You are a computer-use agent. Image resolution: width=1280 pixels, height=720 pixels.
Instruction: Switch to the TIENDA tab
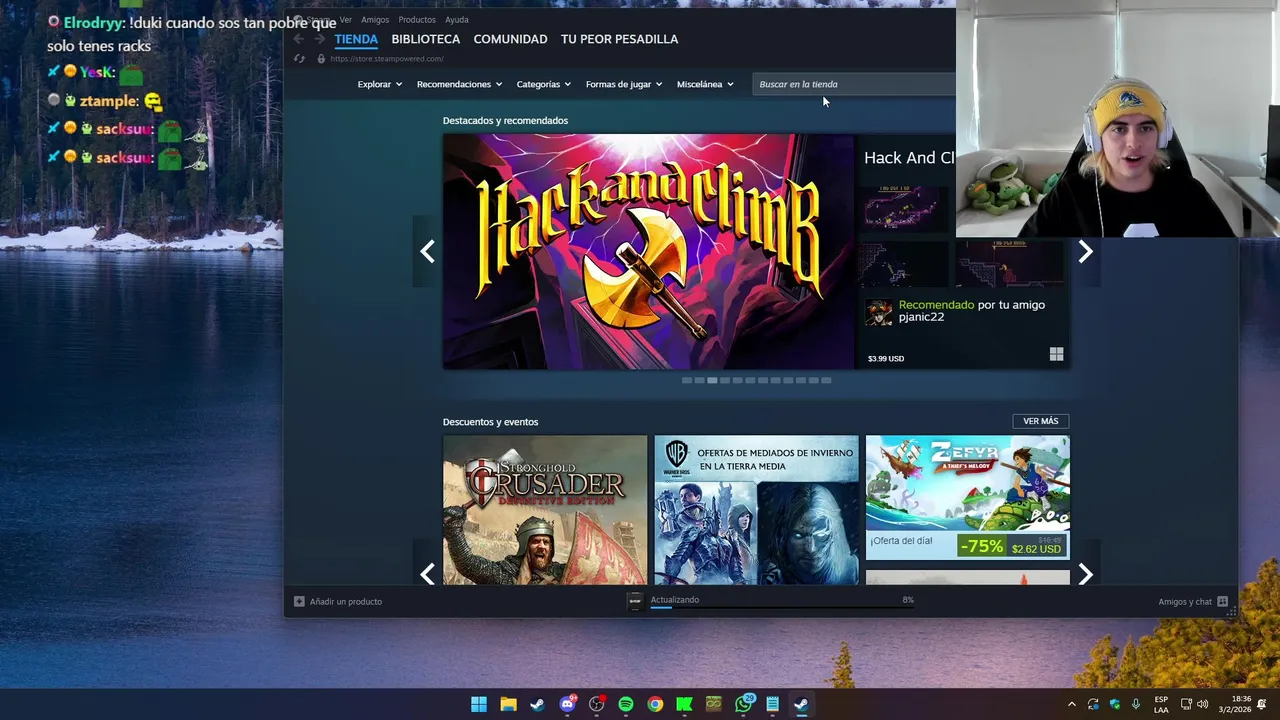[x=356, y=39]
